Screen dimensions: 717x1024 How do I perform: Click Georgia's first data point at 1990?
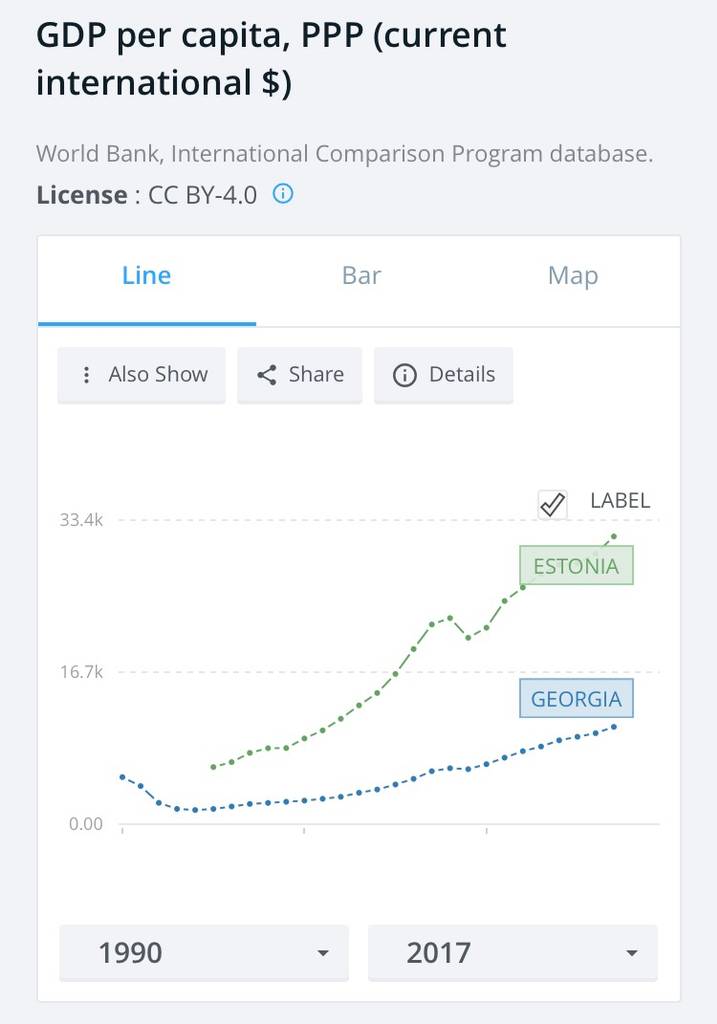tap(122, 776)
